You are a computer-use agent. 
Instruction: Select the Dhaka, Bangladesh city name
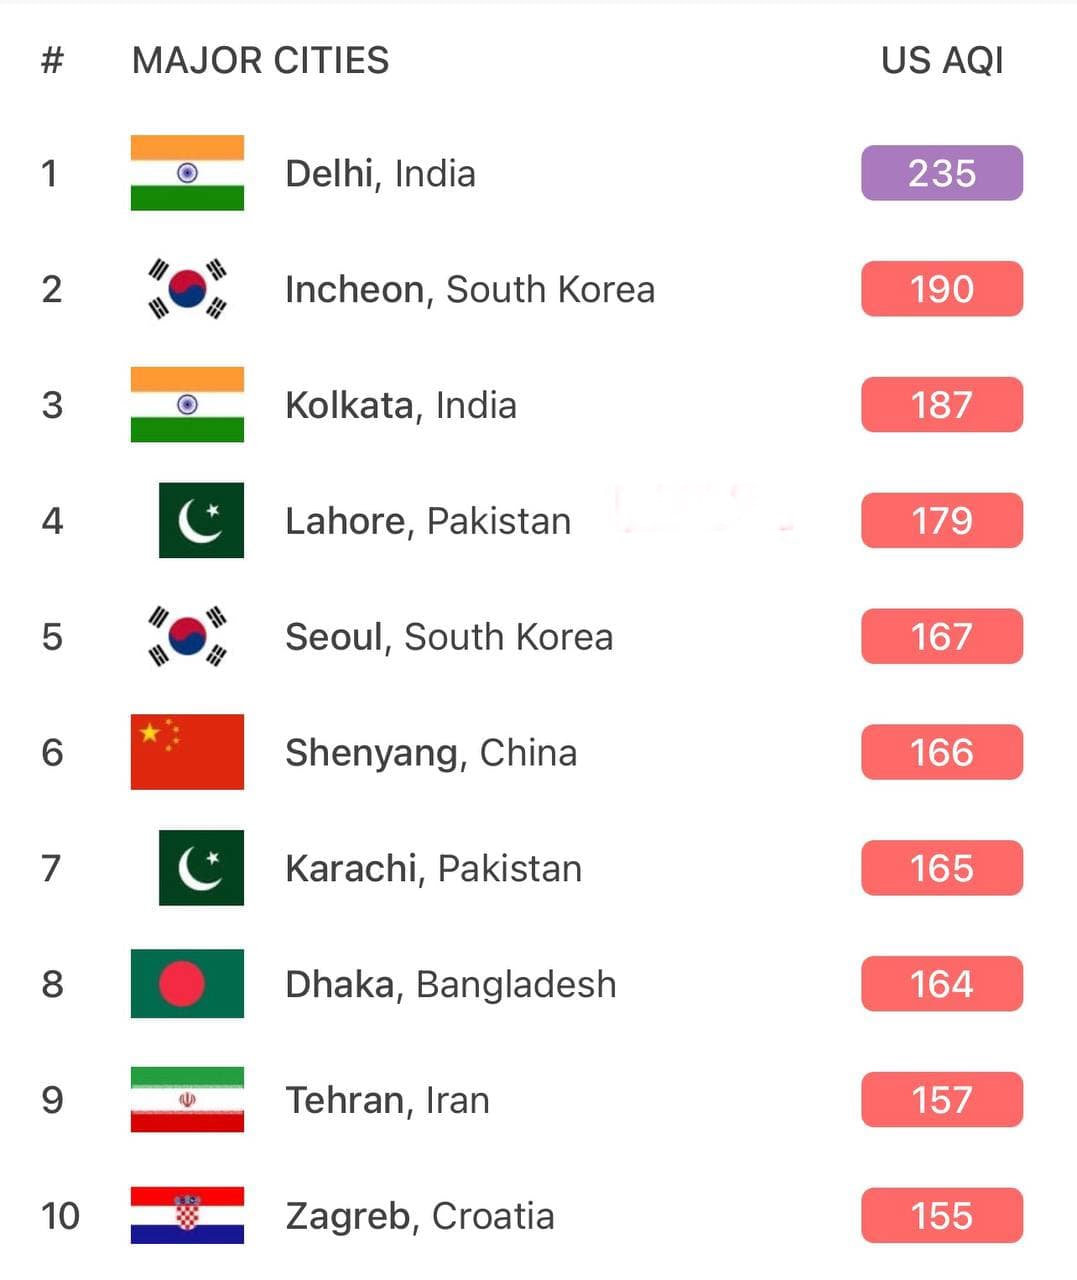(x=451, y=985)
